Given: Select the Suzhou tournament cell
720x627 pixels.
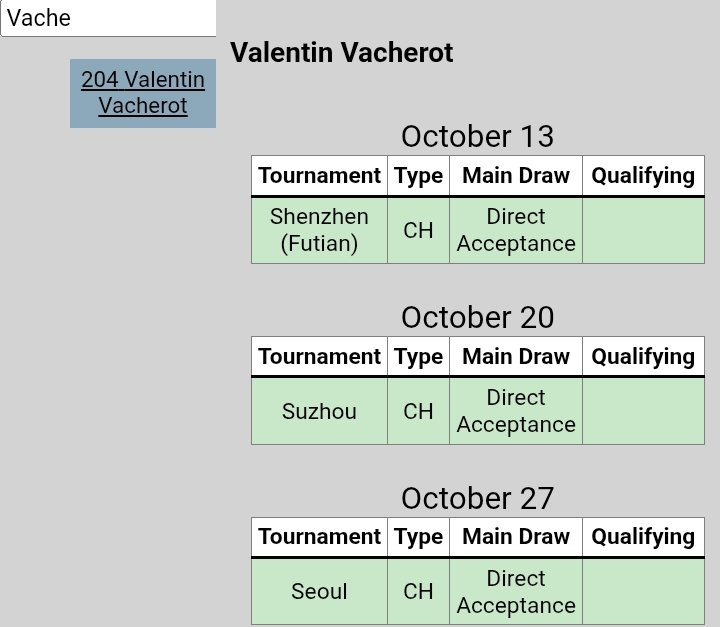Looking at the screenshot, I should [x=320, y=411].
